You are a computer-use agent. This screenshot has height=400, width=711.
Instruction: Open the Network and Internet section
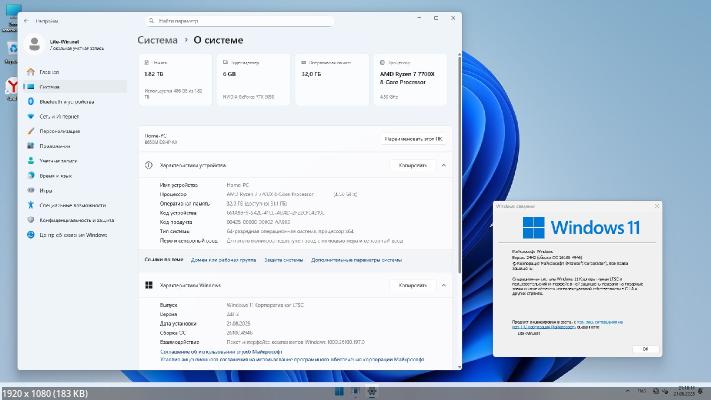click(x=60, y=116)
